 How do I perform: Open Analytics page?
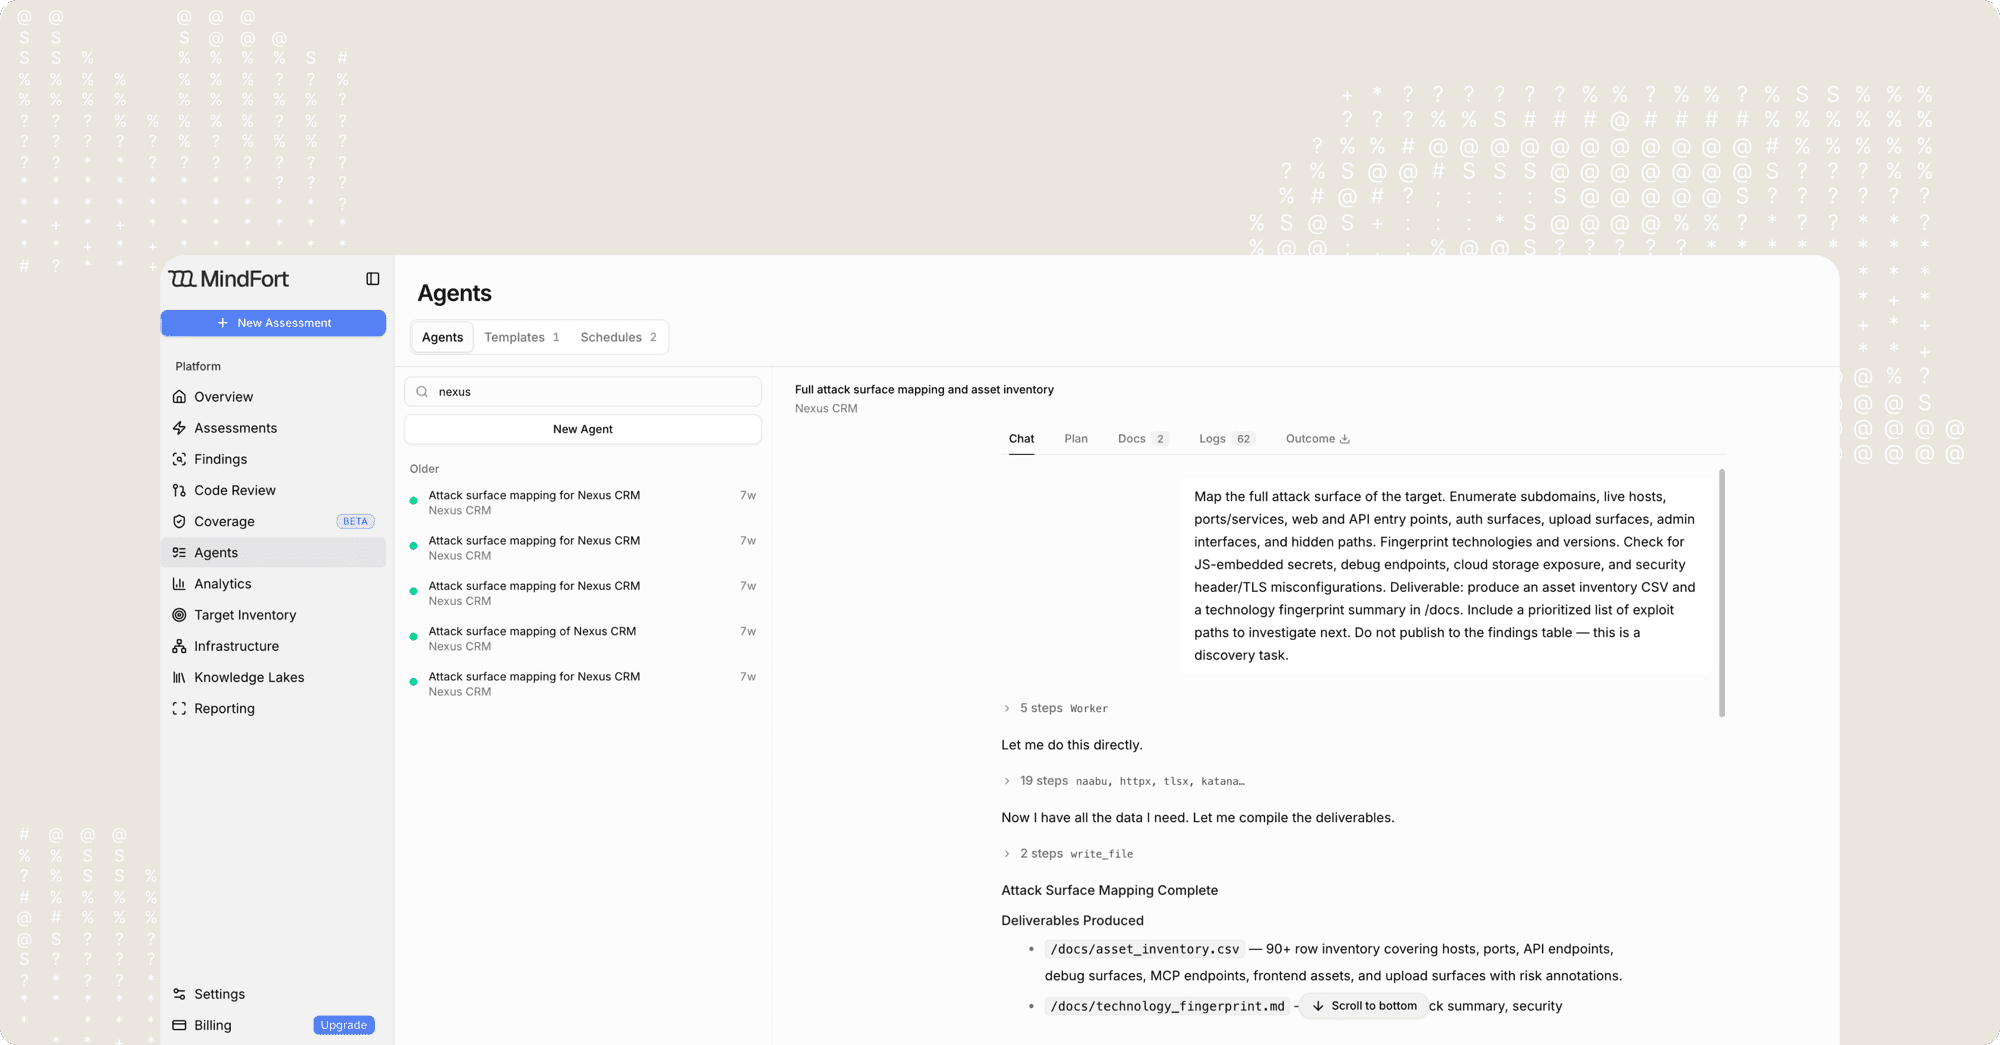click(x=273, y=584)
